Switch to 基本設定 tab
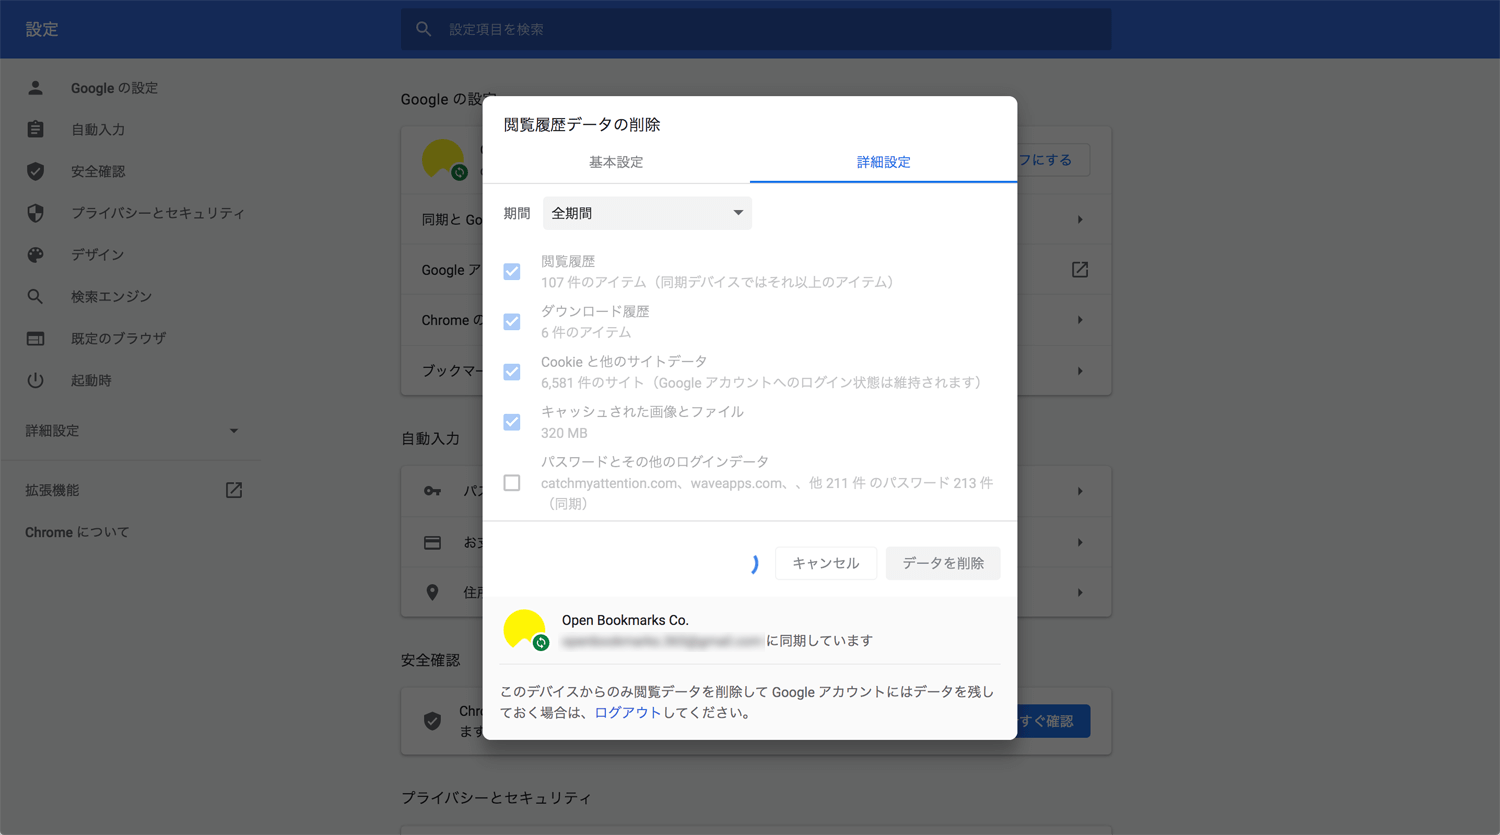This screenshot has height=835, width=1500. click(616, 162)
